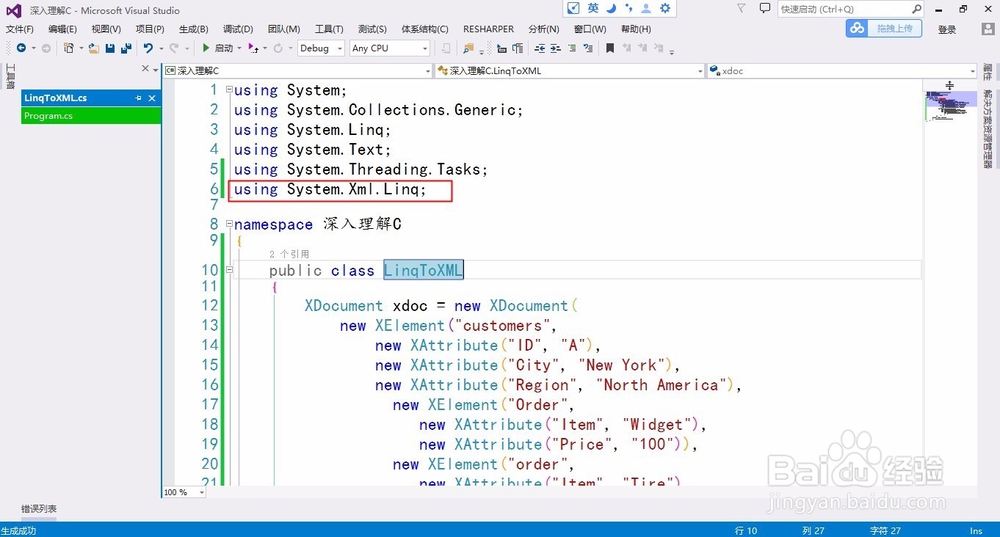
Task: Open the RESHARPER menu
Action: pyautogui.click(x=489, y=29)
